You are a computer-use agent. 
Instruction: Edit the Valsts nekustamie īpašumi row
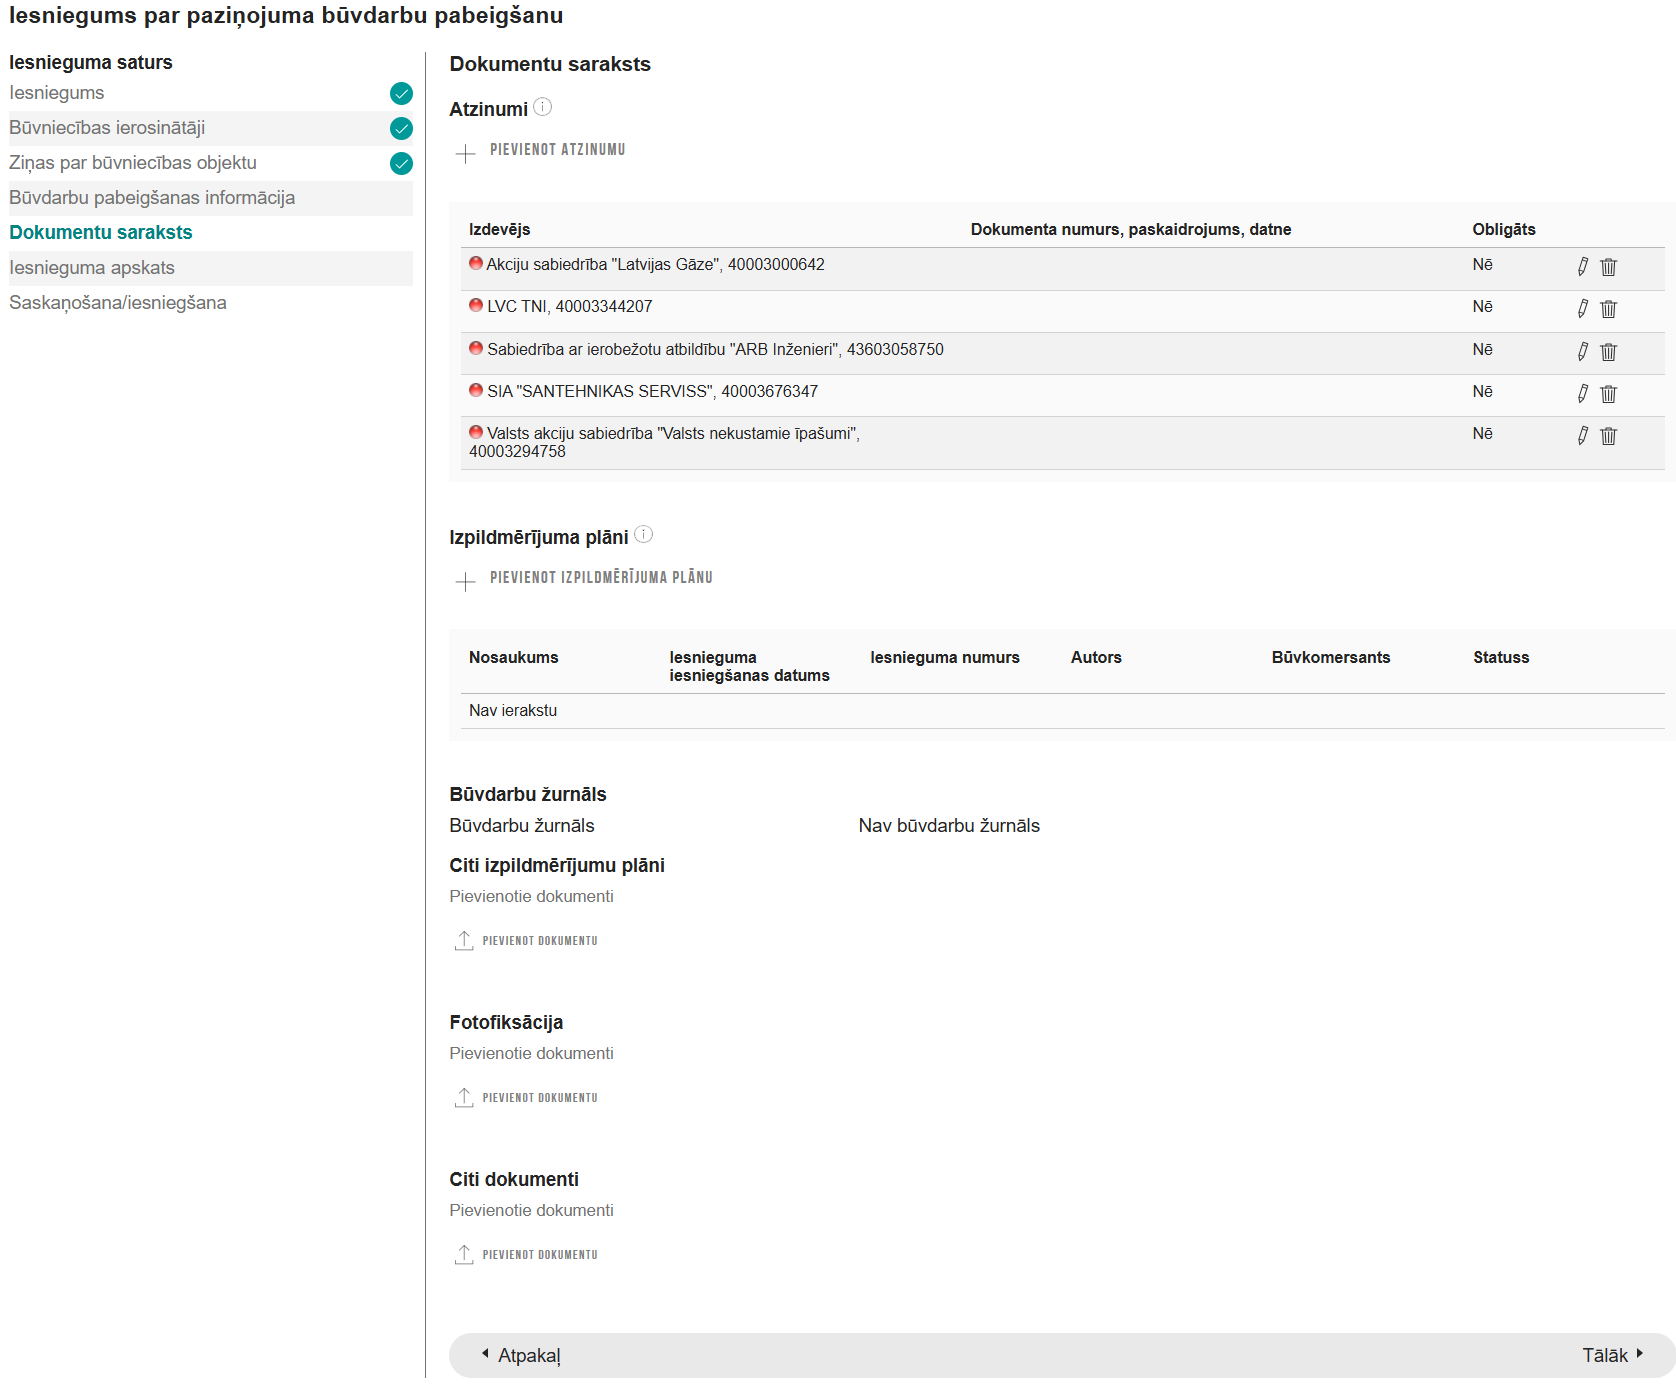(x=1583, y=436)
